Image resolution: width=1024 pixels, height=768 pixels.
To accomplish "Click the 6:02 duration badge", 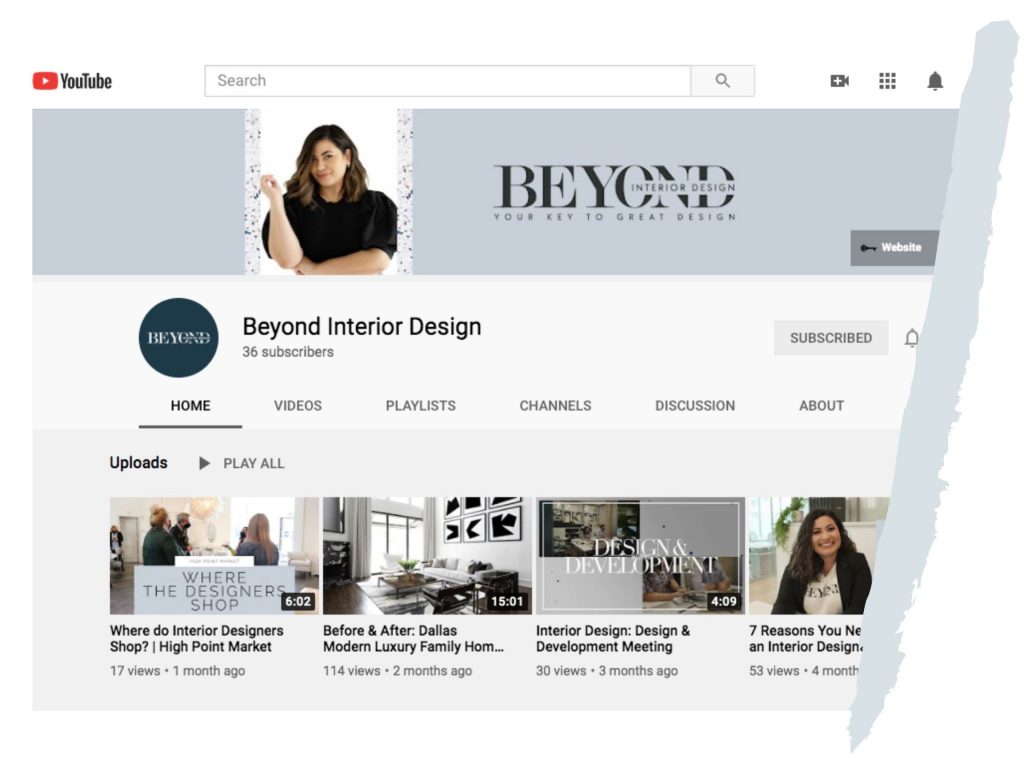I will click(x=298, y=601).
